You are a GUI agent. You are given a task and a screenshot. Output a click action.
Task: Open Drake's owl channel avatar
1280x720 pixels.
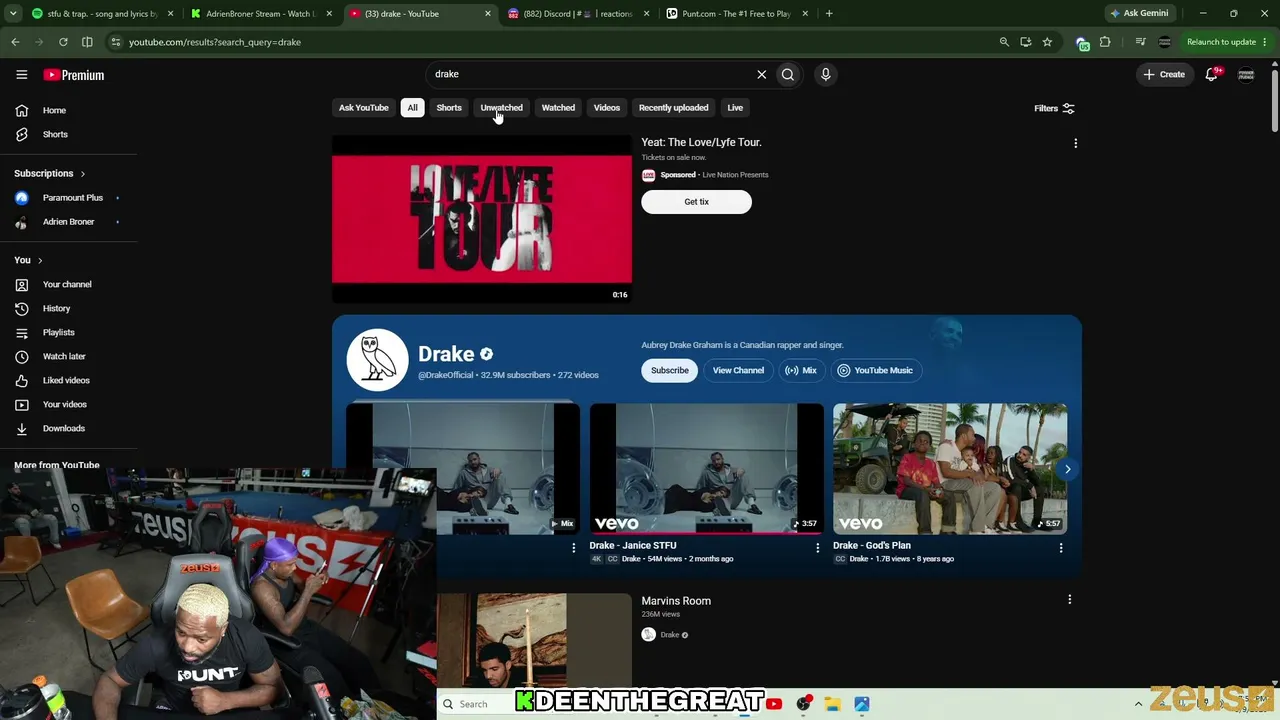coord(377,360)
